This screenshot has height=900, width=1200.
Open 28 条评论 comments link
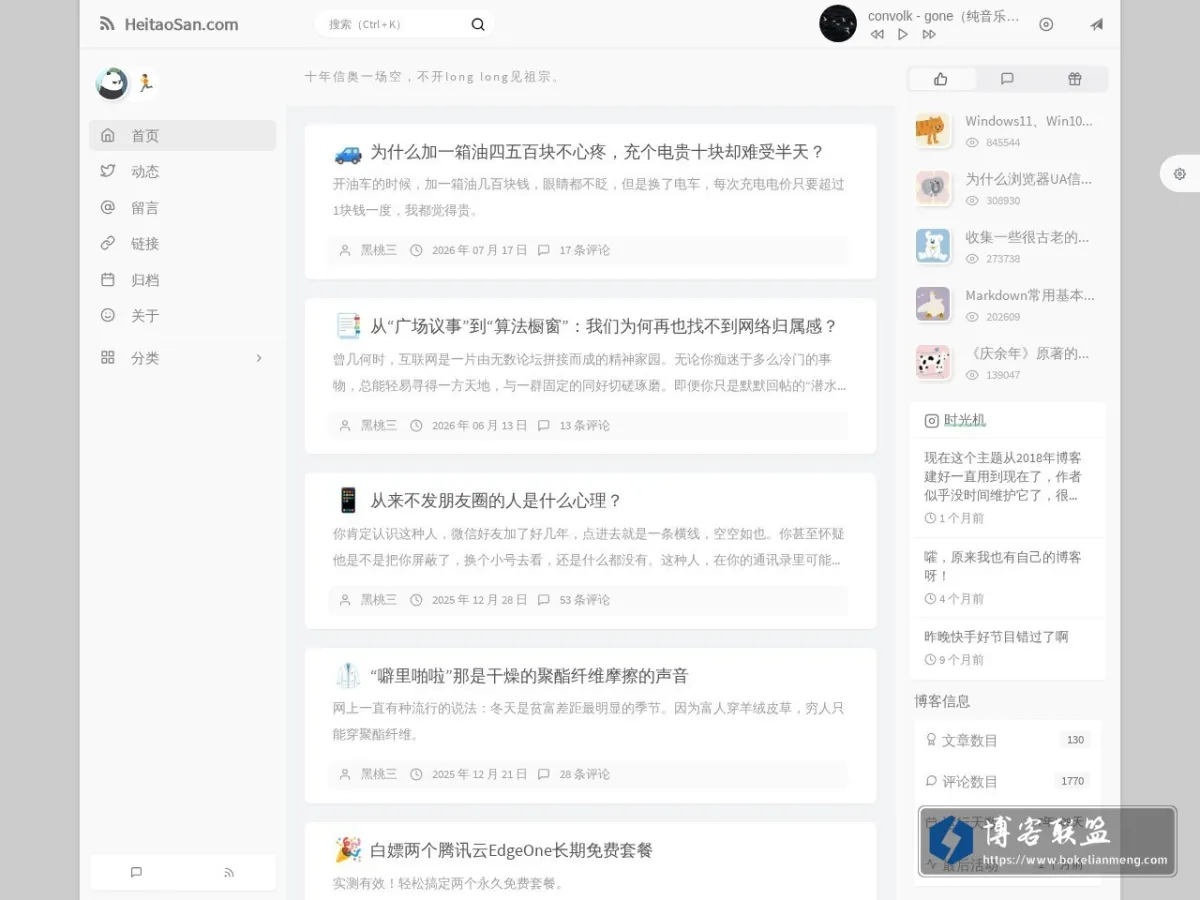tap(585, 774)
